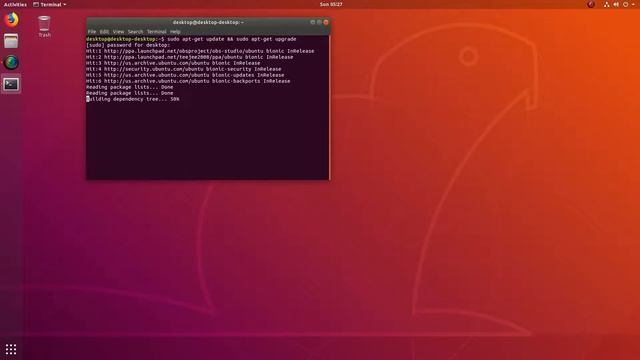Open the Files manager dock icon

(x=11, y=41)
